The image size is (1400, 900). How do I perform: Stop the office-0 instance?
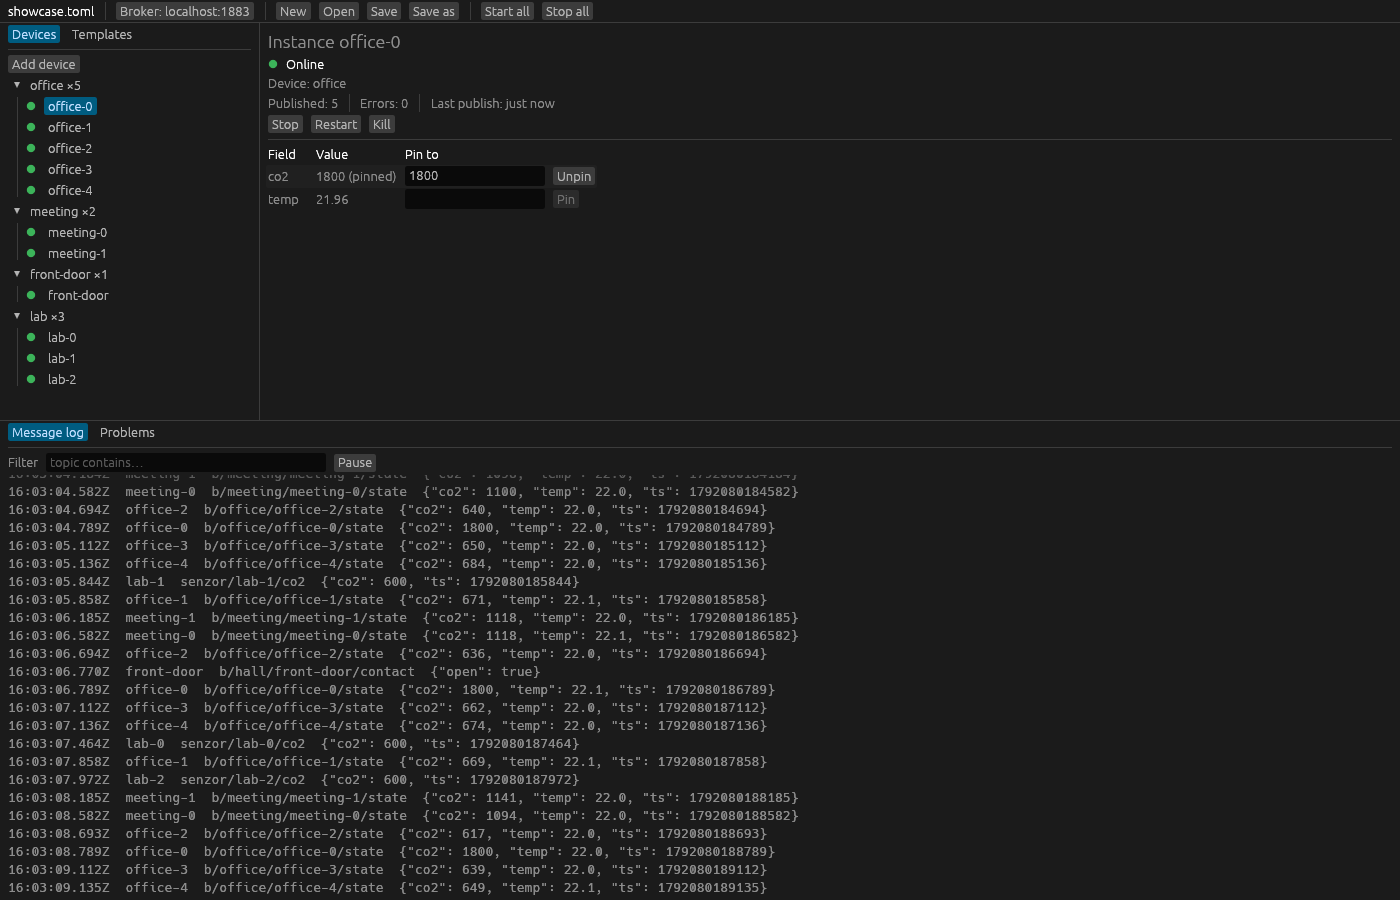[285, 124]
